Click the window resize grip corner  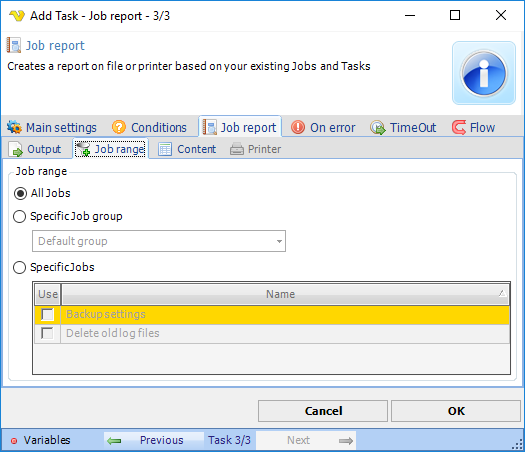[518, 444]
